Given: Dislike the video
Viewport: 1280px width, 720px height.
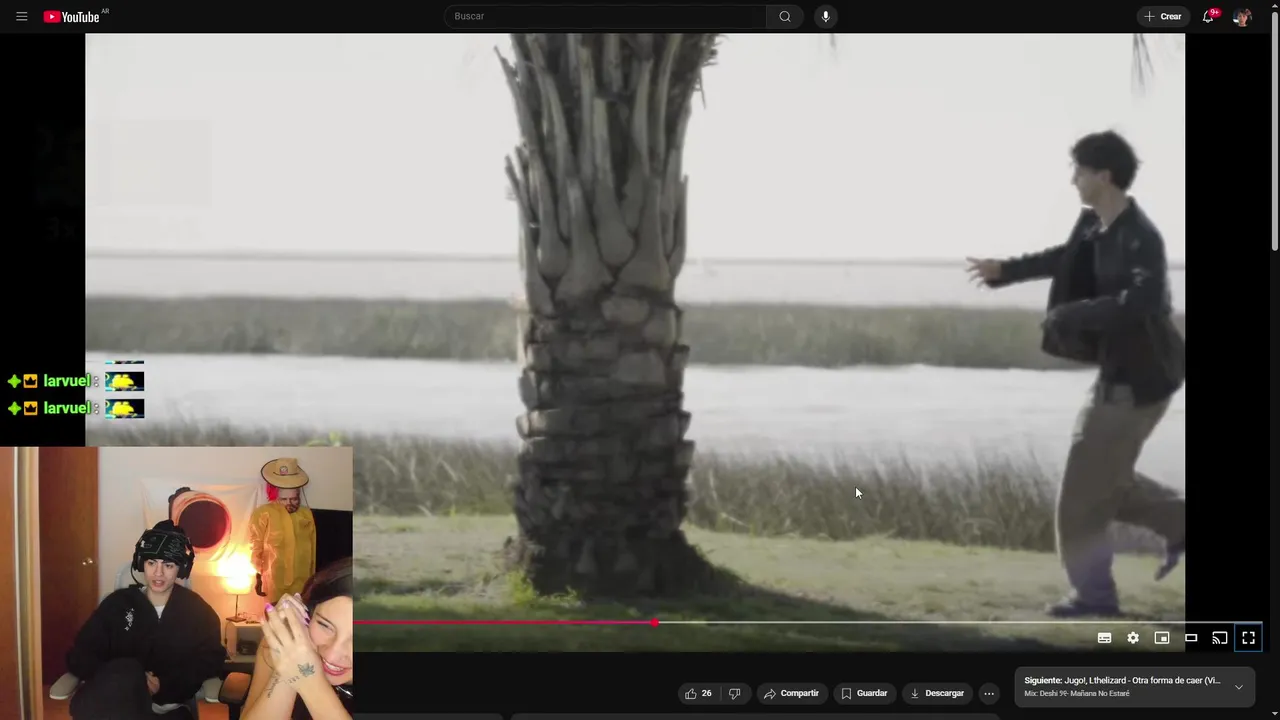Looking at the screenshot, I should click(734, 693).
